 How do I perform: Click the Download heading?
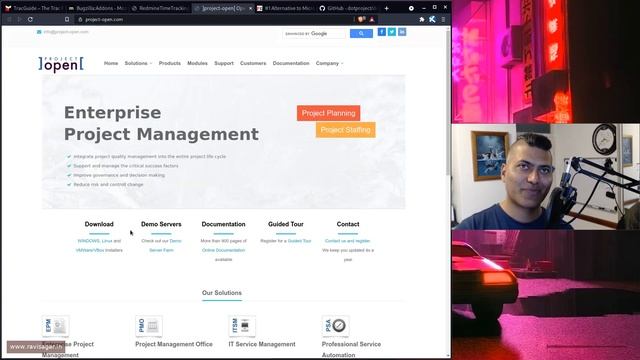tap(99, 224)
